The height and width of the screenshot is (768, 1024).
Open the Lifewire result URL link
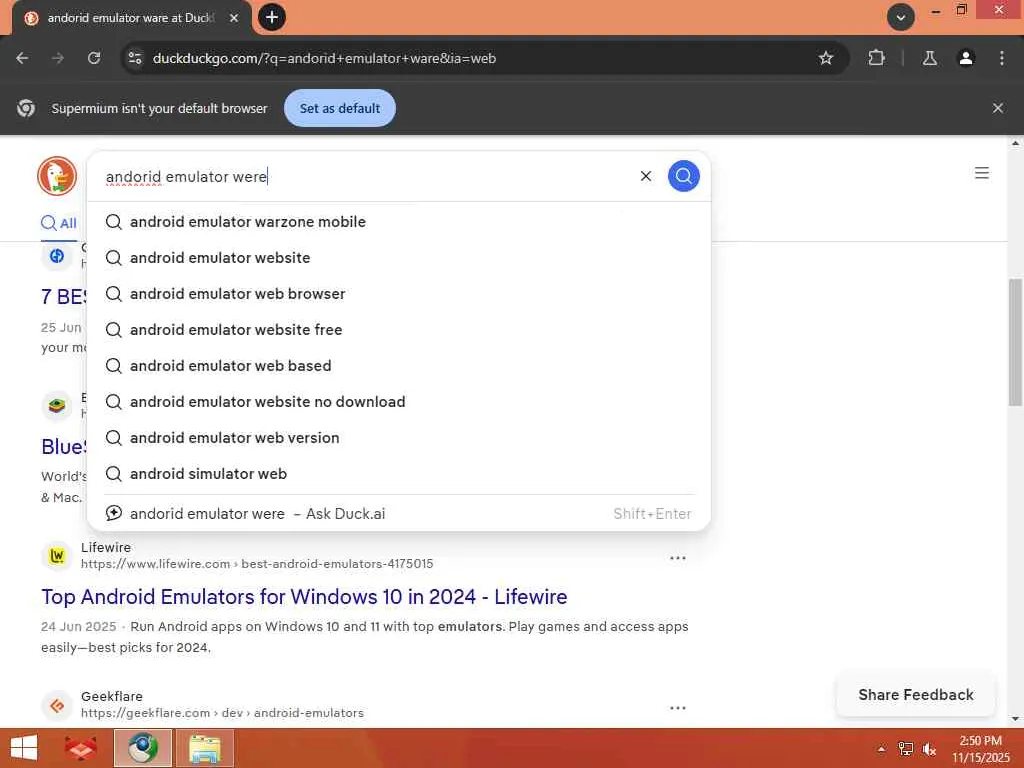(257, 564)
